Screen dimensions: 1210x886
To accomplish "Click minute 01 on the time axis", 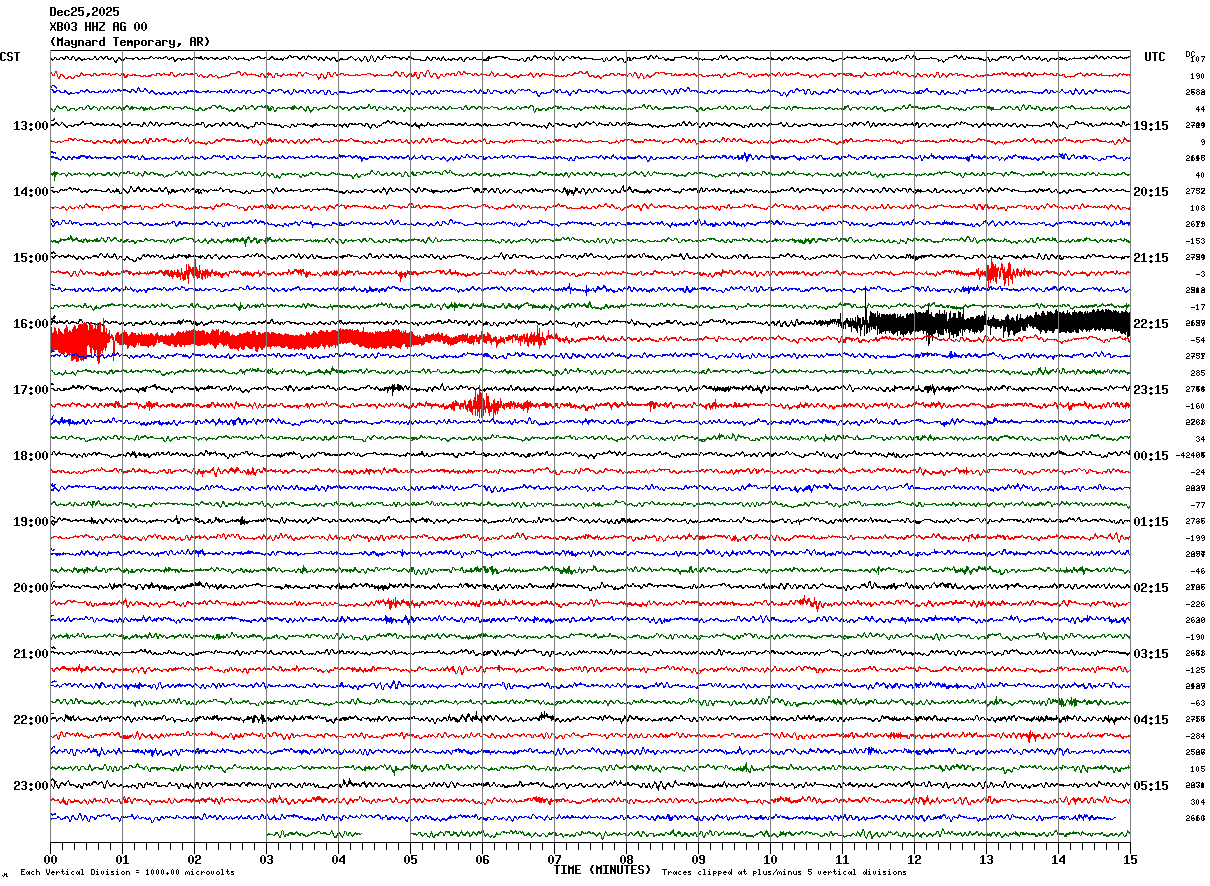I will (122, 859).
